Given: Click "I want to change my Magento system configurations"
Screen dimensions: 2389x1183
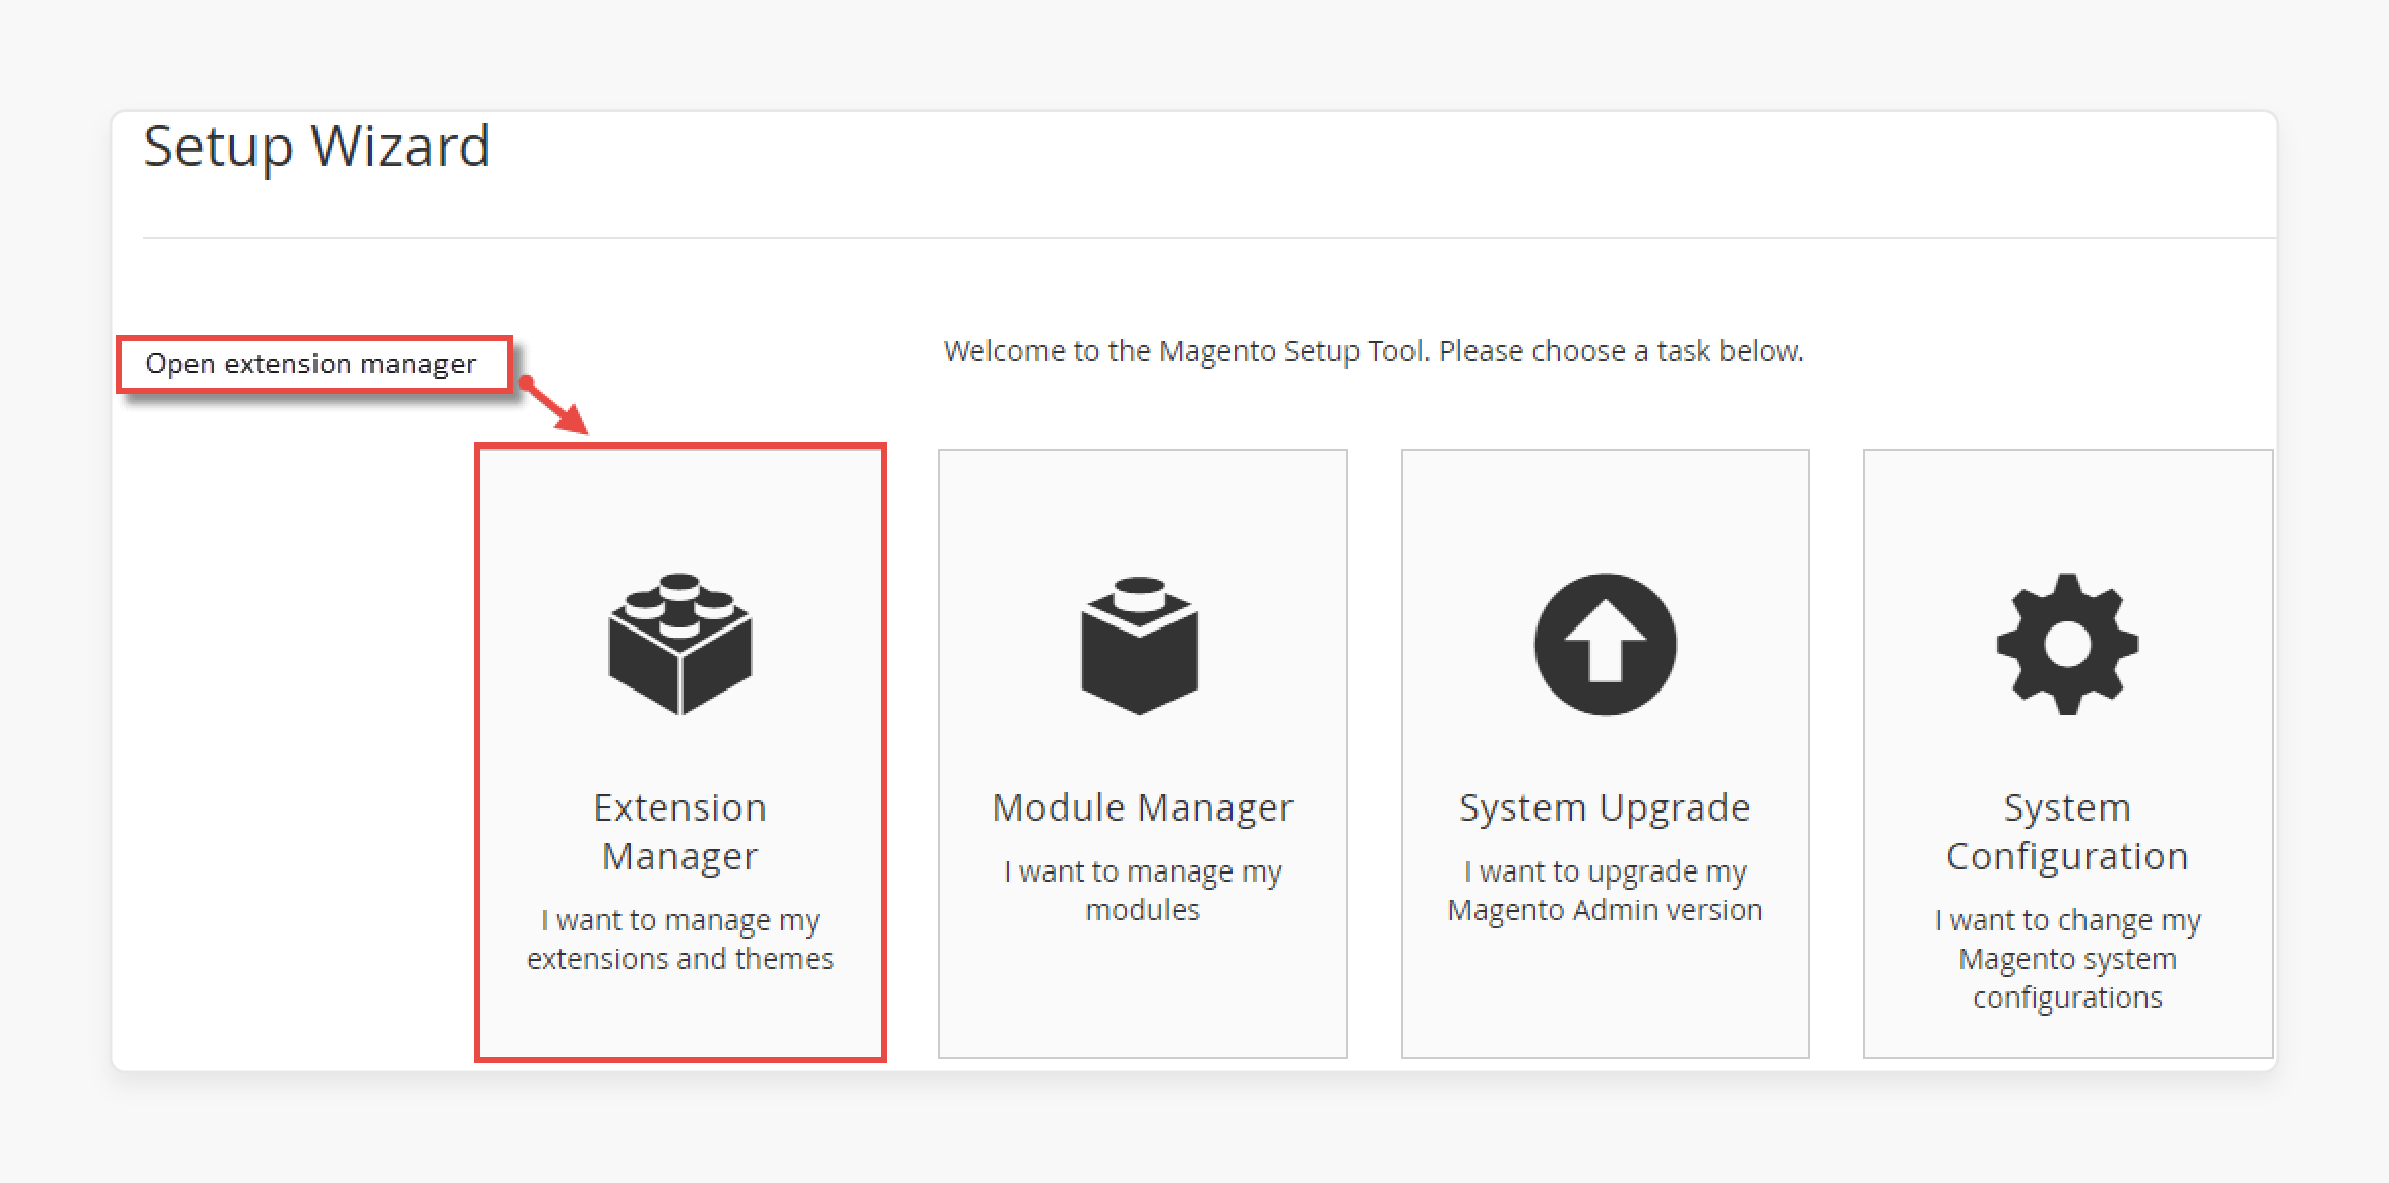Looking at the screenshot, I should coord(2067,958).
